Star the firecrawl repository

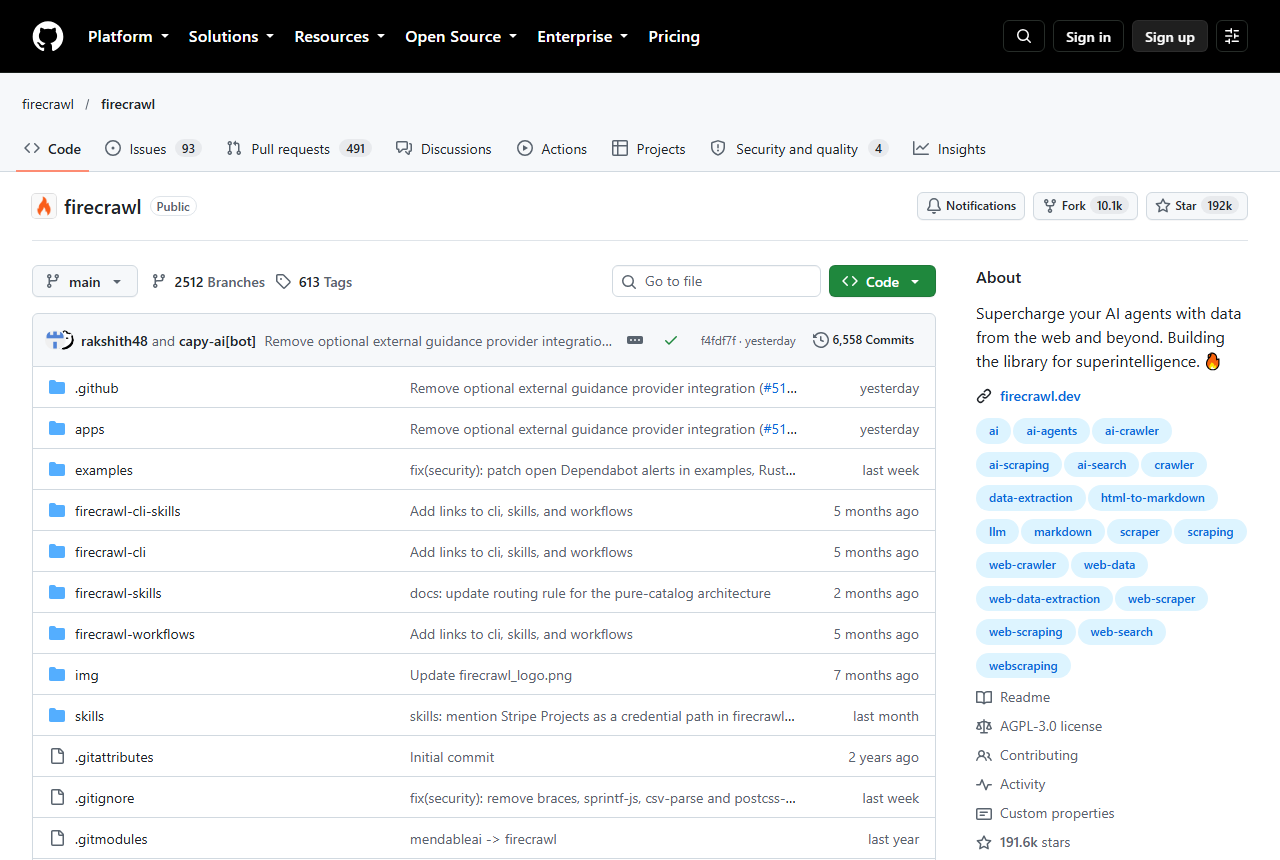1197,206
